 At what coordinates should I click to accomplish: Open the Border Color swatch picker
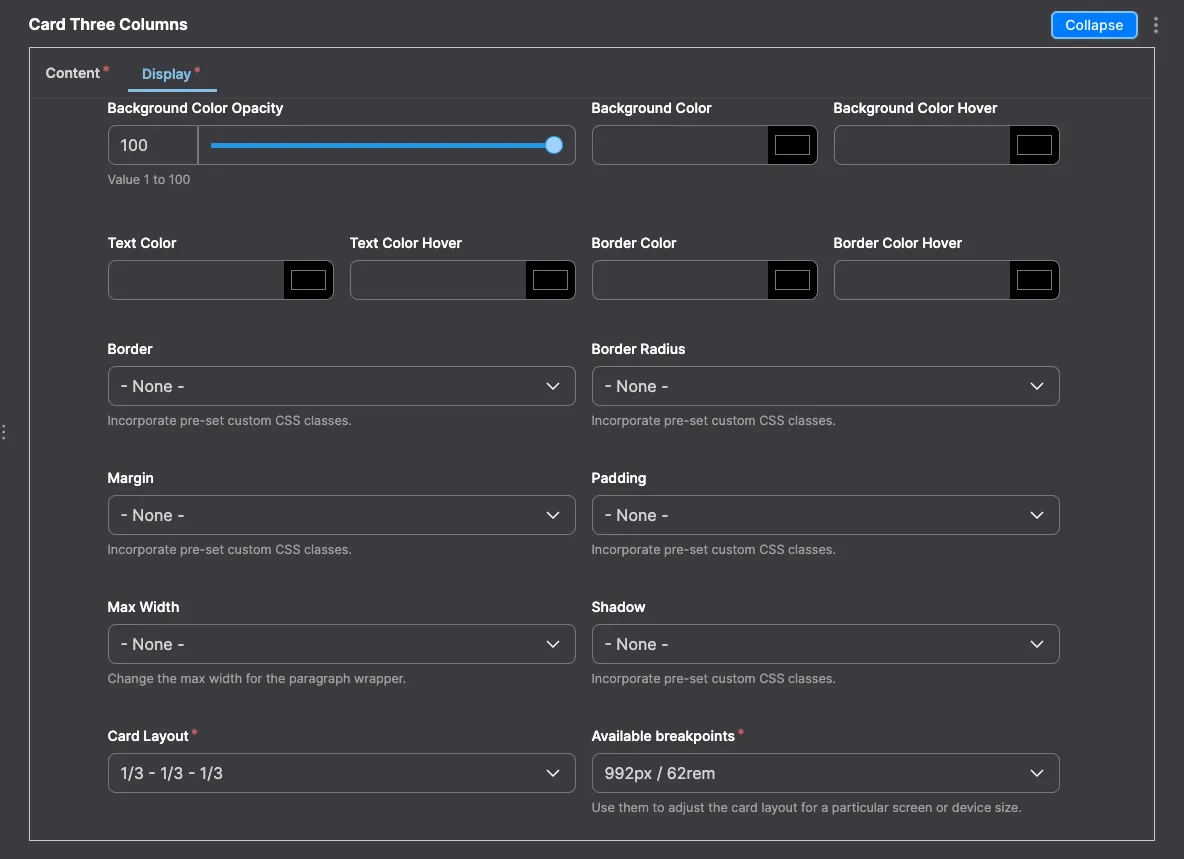pyautogui.click(x=792, y=280)
